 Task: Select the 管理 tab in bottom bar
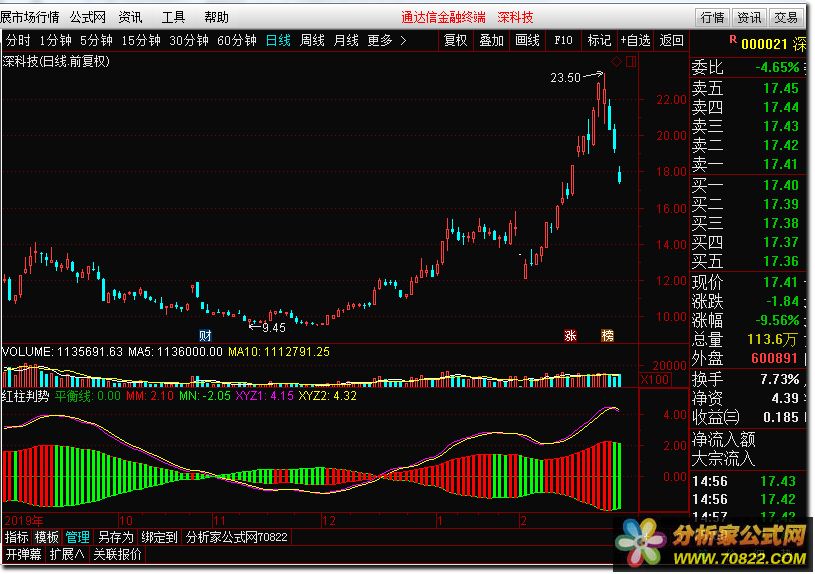77,537
